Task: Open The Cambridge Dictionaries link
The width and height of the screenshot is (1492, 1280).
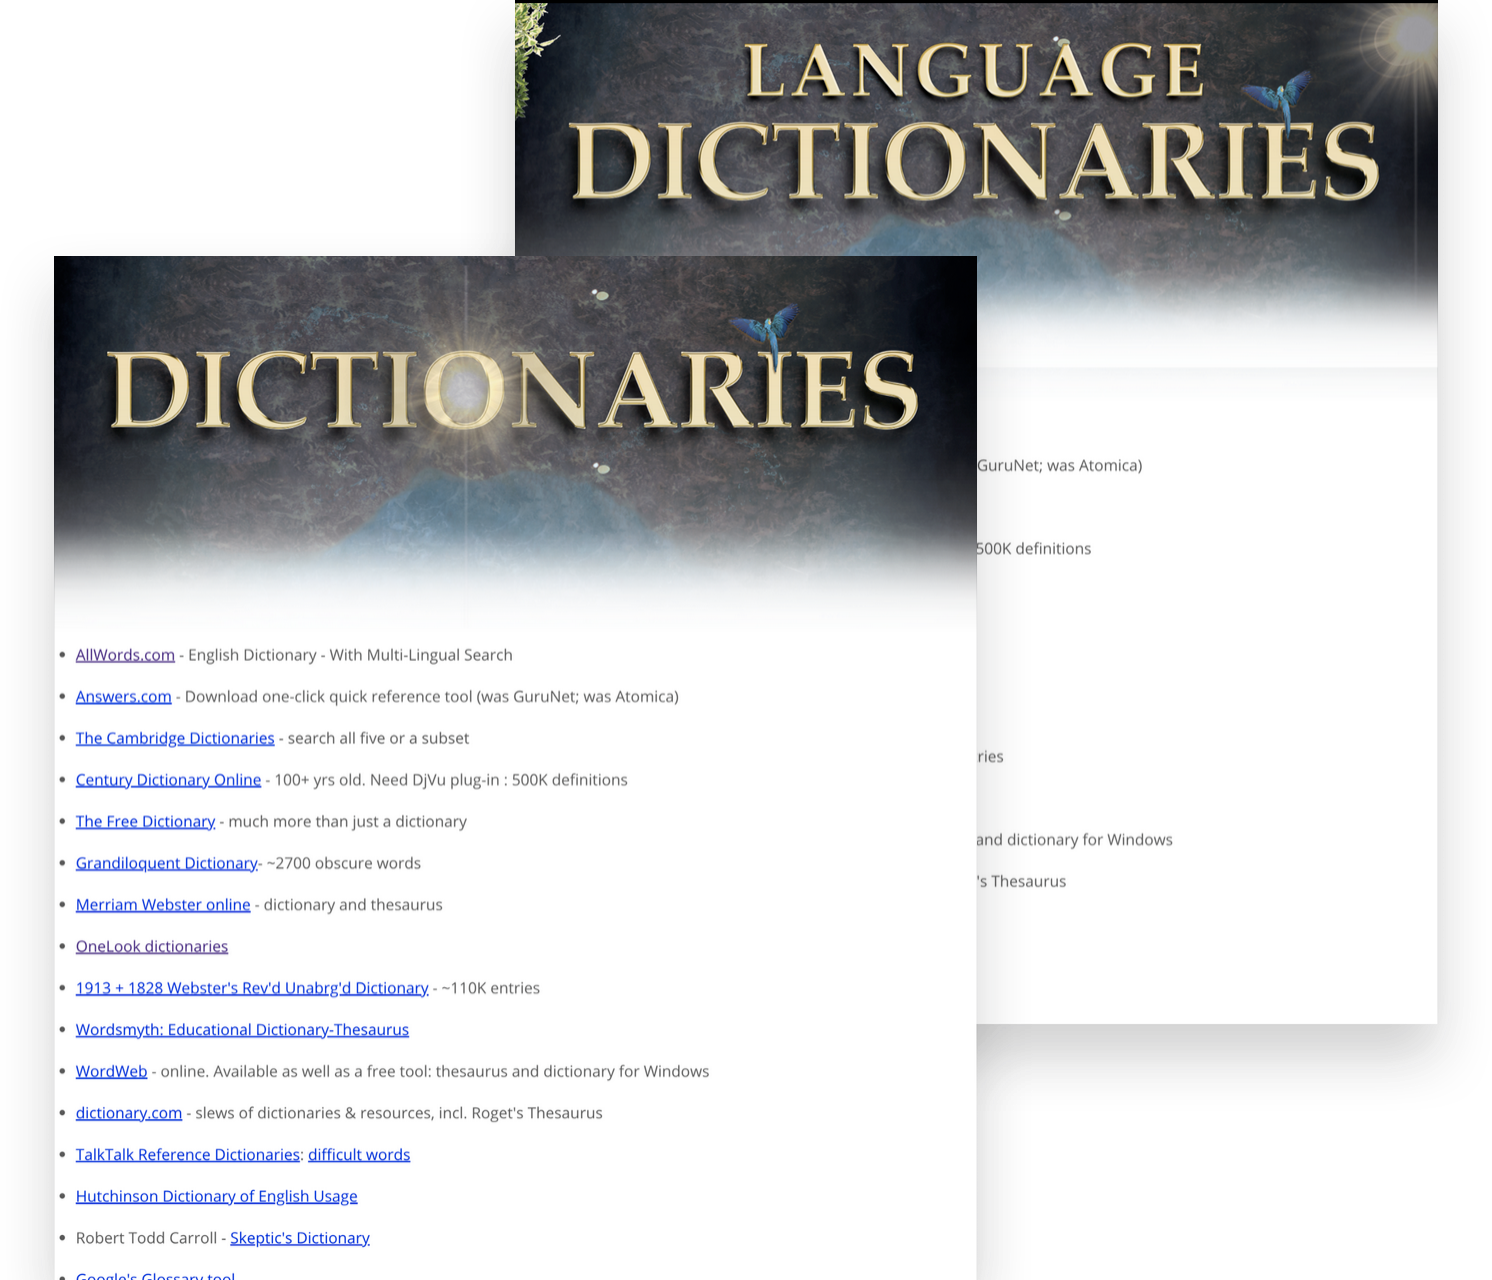Action: point(175,738)
